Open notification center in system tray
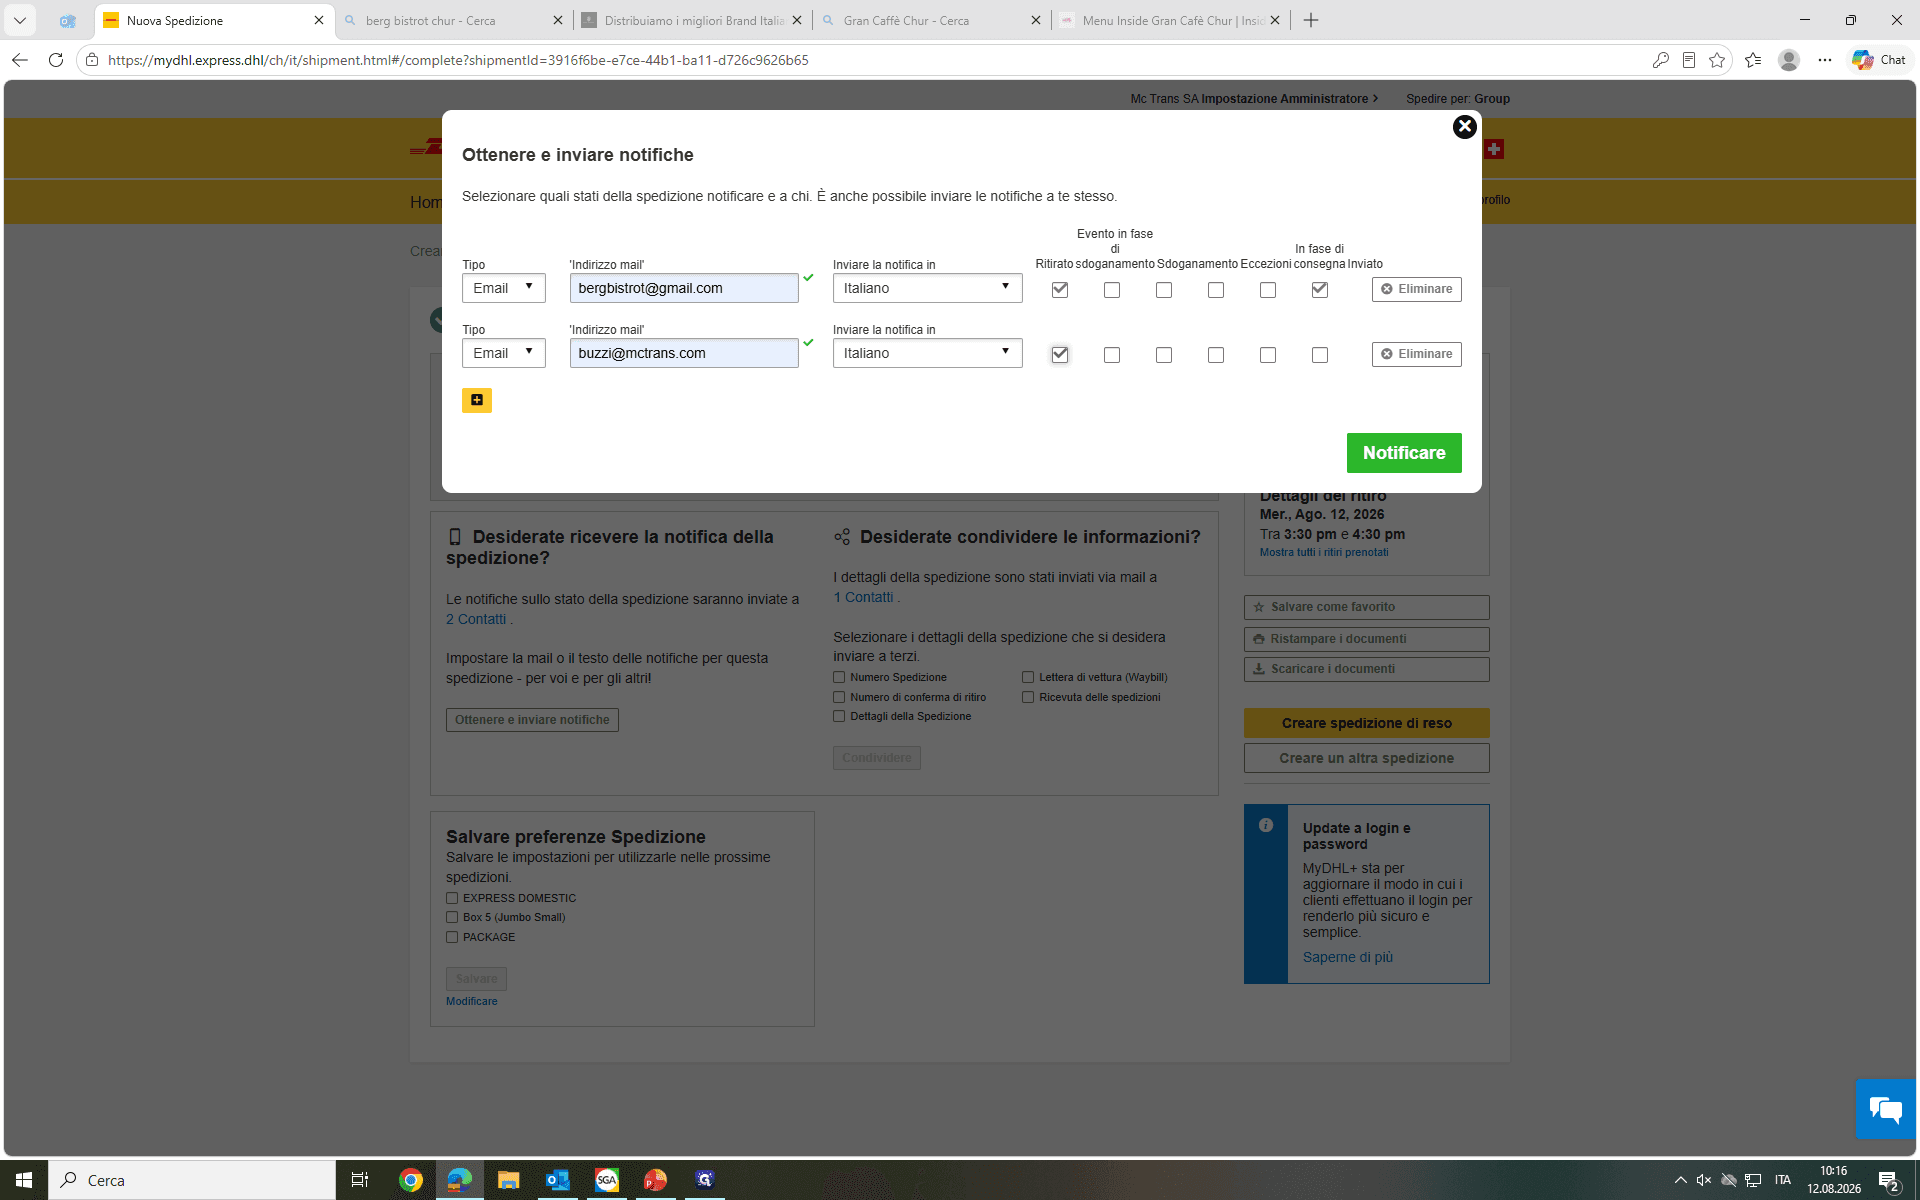This screenshot has height=1200, width=1920. click(1888, 1180)
